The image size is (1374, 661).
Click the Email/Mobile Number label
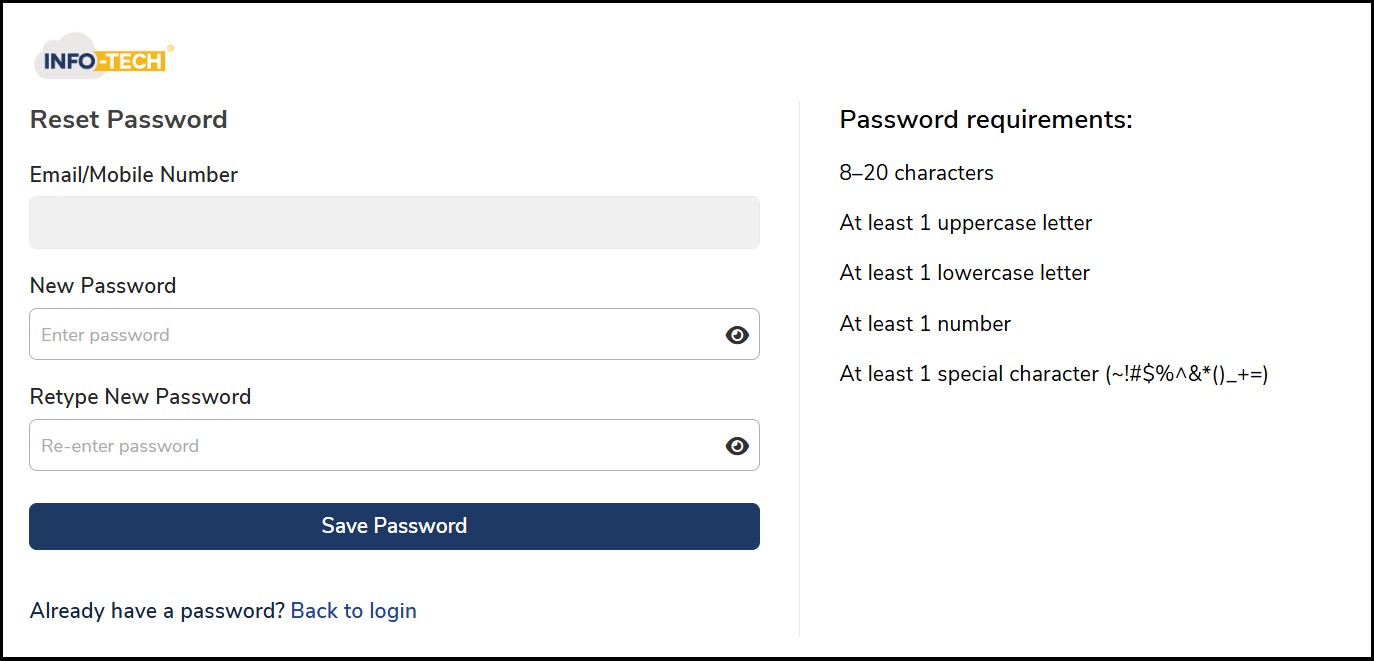click(x=134, y=174)
